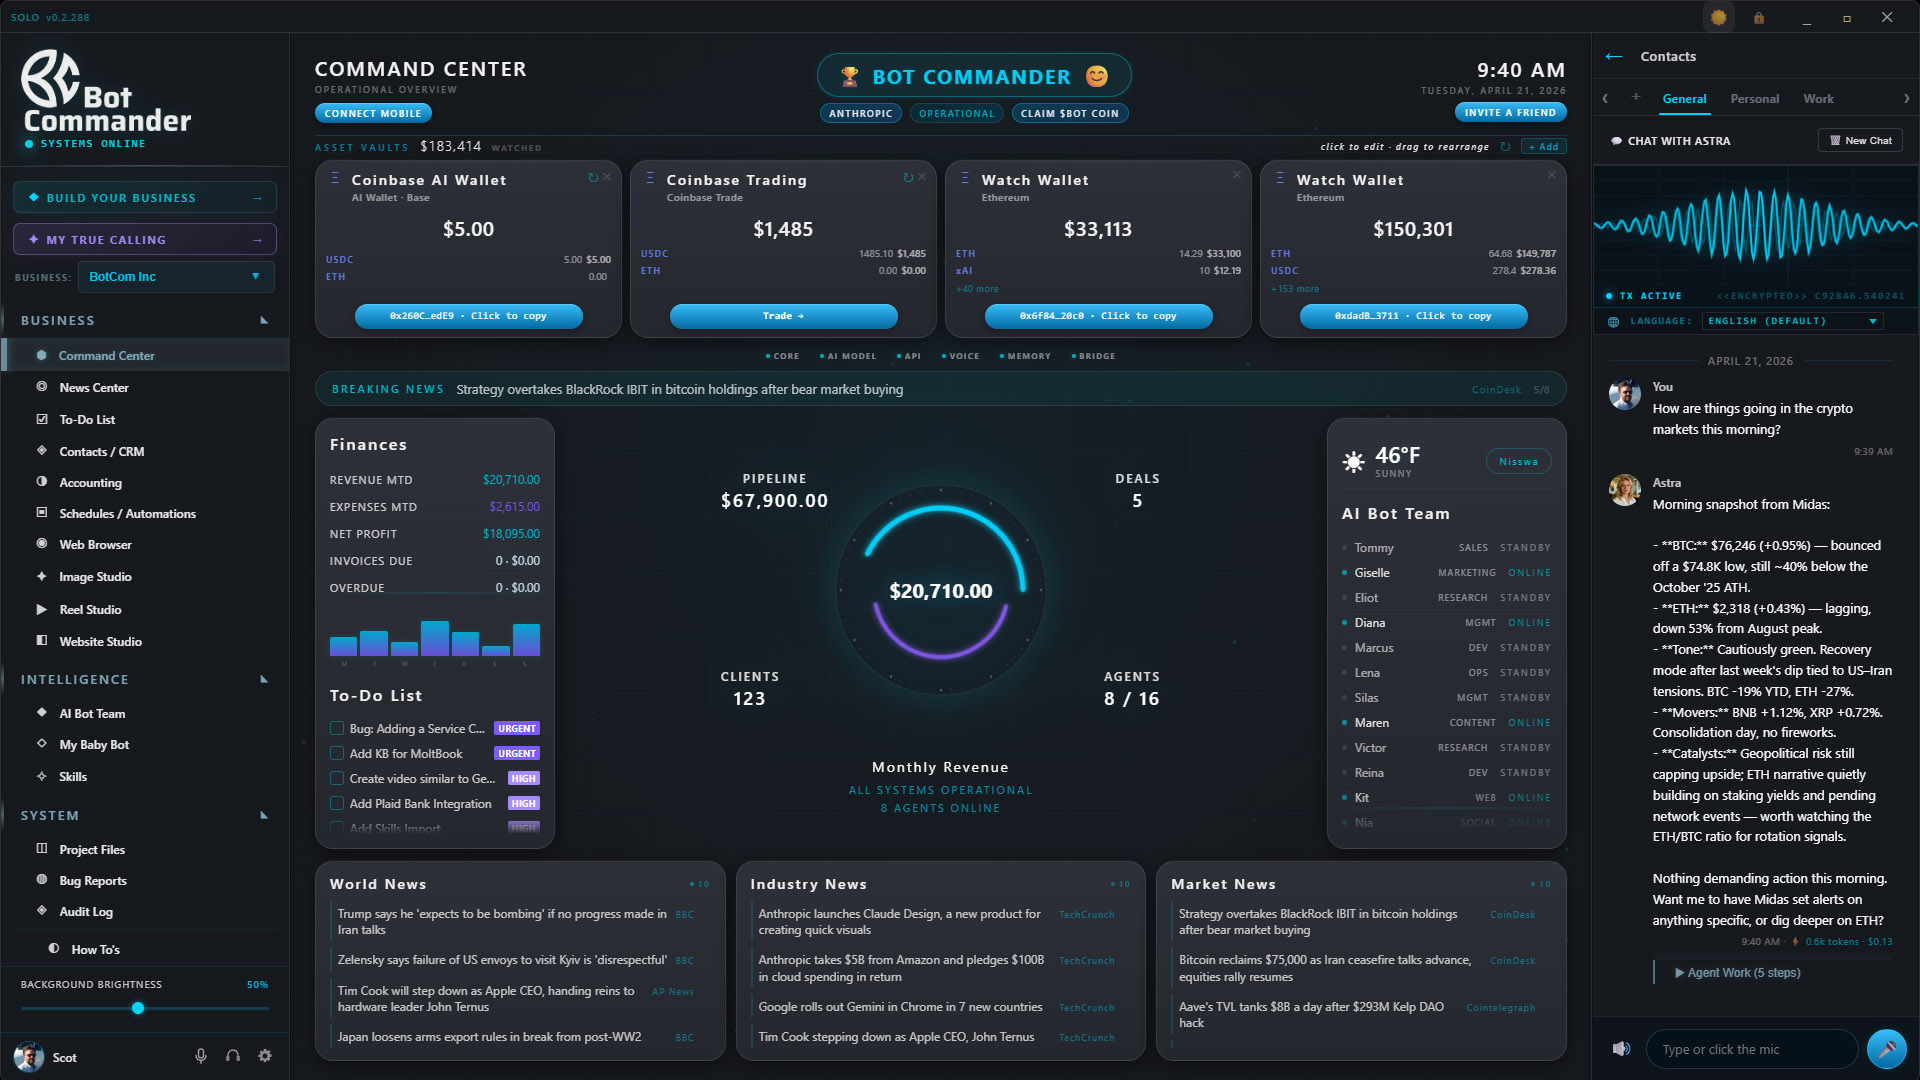Adjust the Background Brightness slider handle
The image size is (1920, 1080).
click(x=138, y=1008)
